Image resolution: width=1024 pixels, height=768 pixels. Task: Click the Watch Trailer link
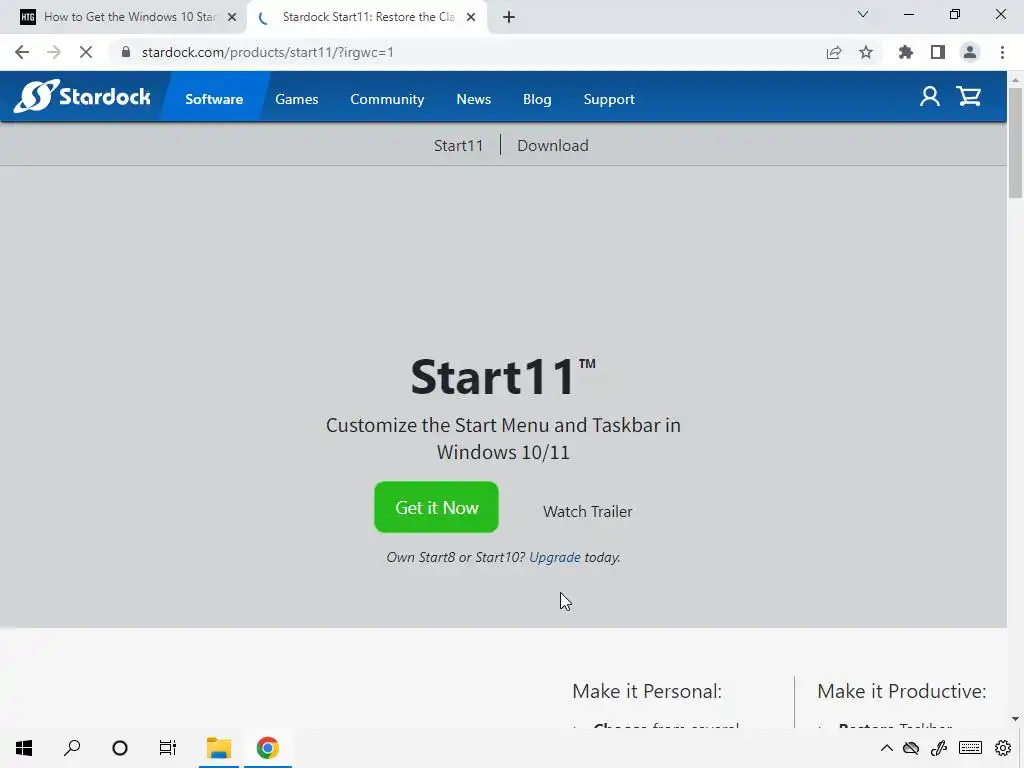pos(588,511)
